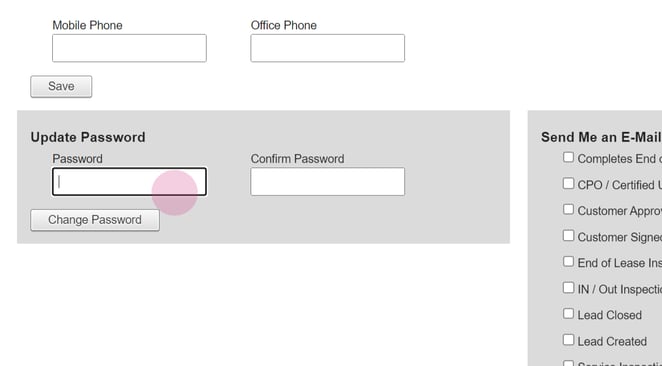Click the Update Password heading

tap(88, 137)
